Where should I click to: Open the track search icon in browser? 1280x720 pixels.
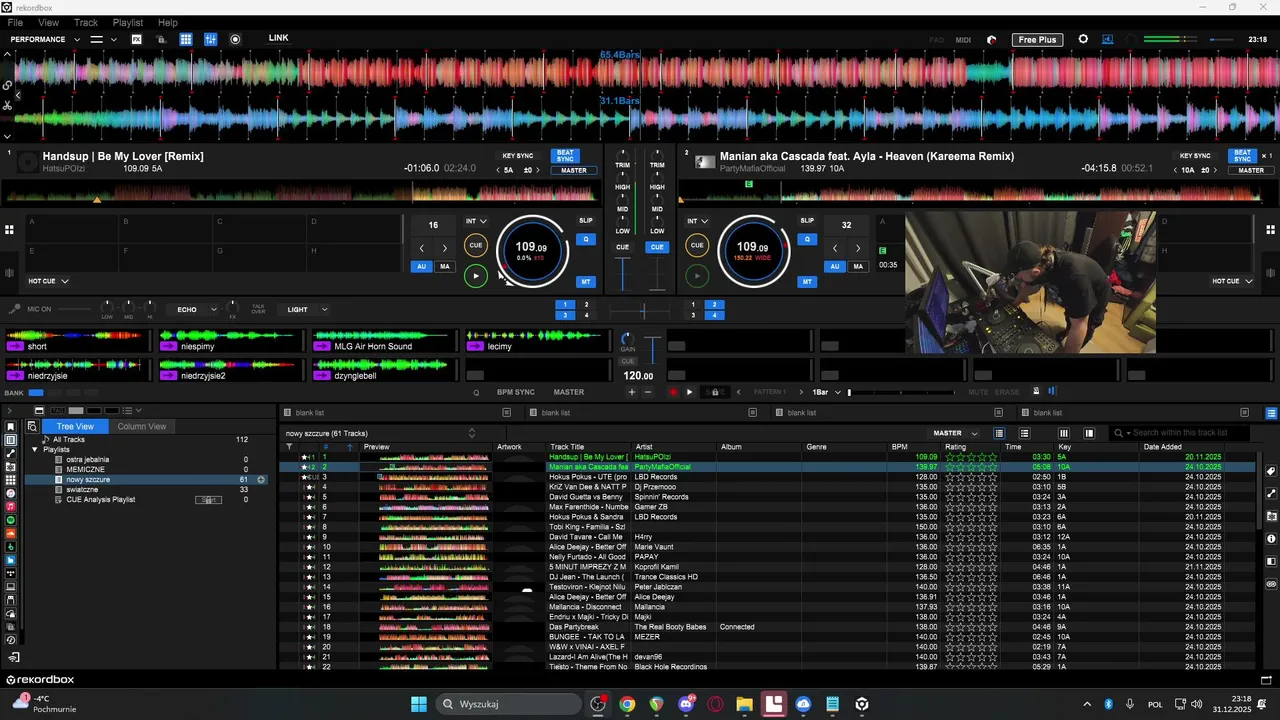tap(32, 426)
